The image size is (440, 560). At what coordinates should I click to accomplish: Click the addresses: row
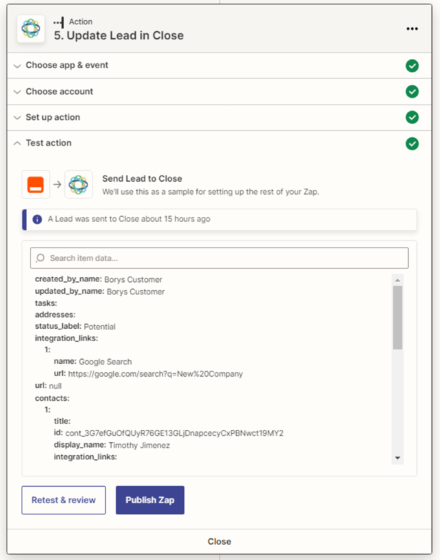[x=55, y=315]
